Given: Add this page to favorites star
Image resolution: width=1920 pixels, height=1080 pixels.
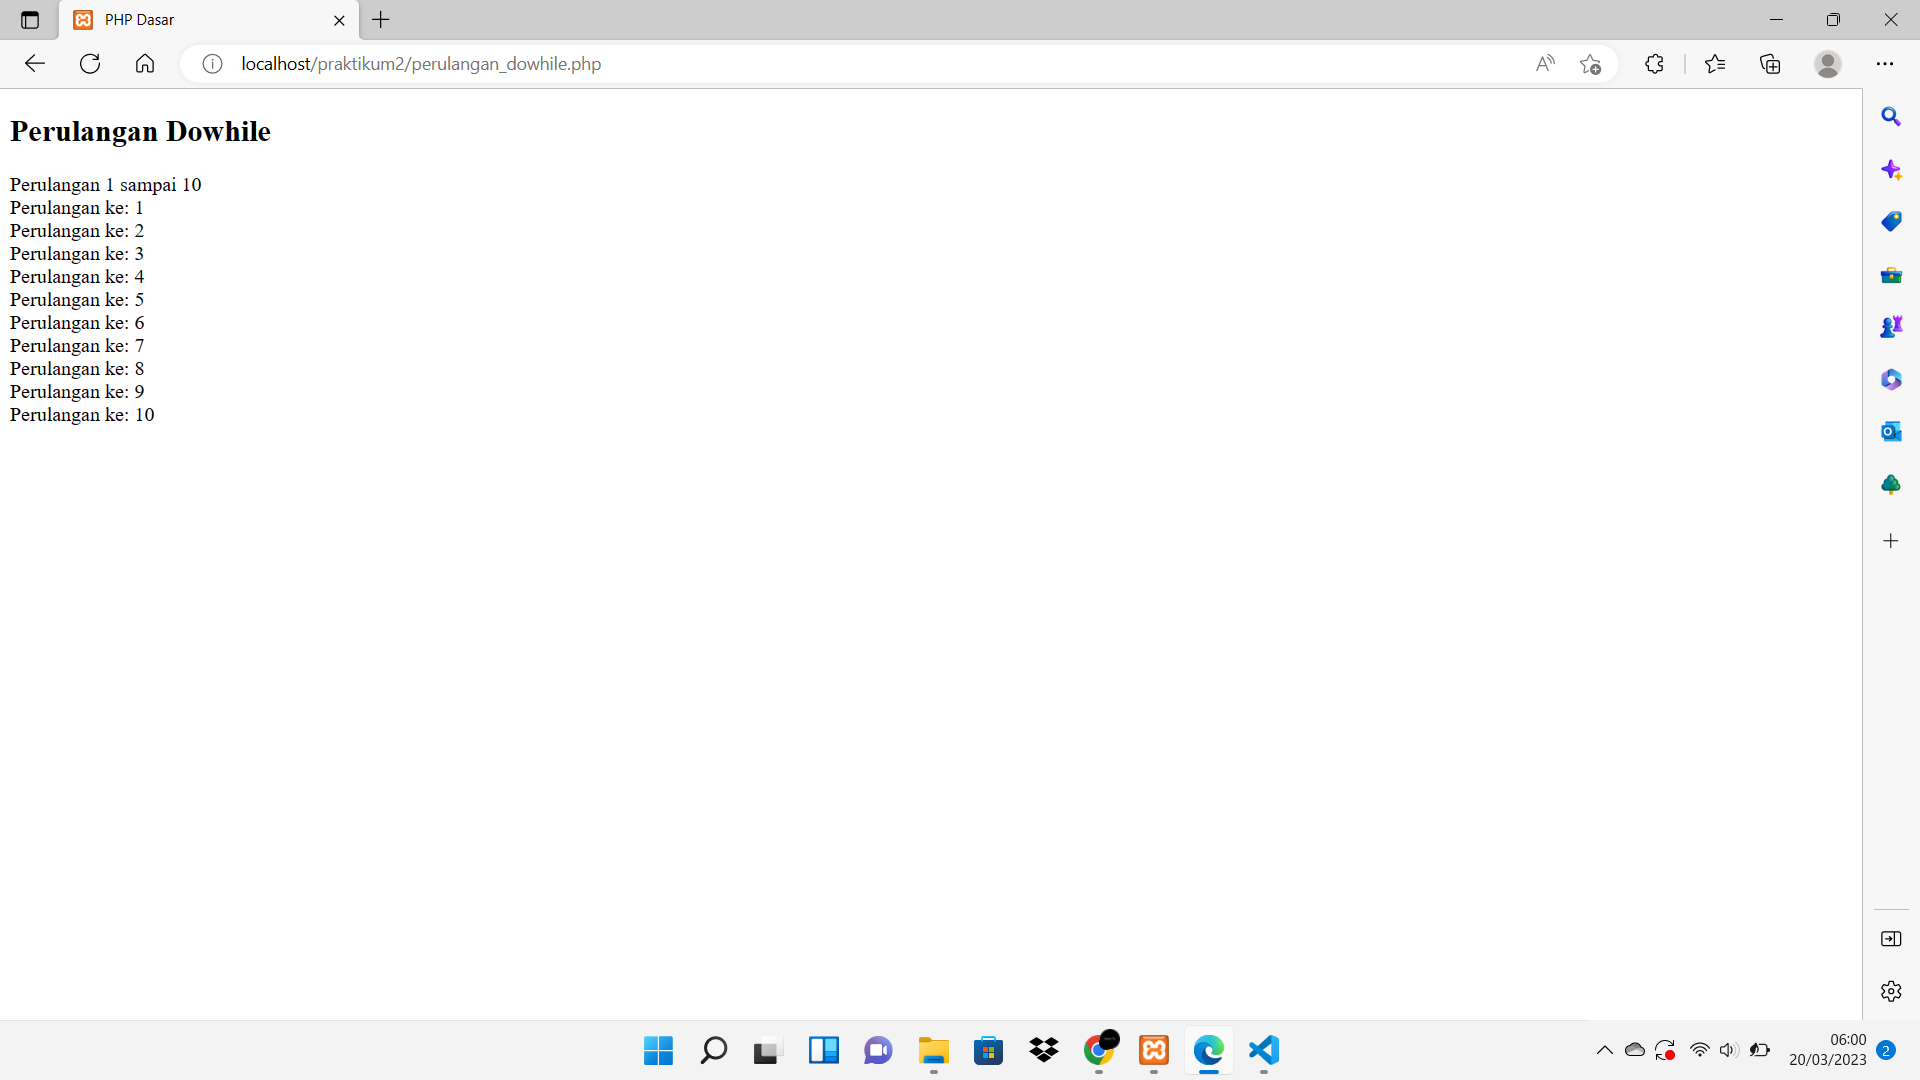Looking at the screenshot, I should pos(1590,64).
